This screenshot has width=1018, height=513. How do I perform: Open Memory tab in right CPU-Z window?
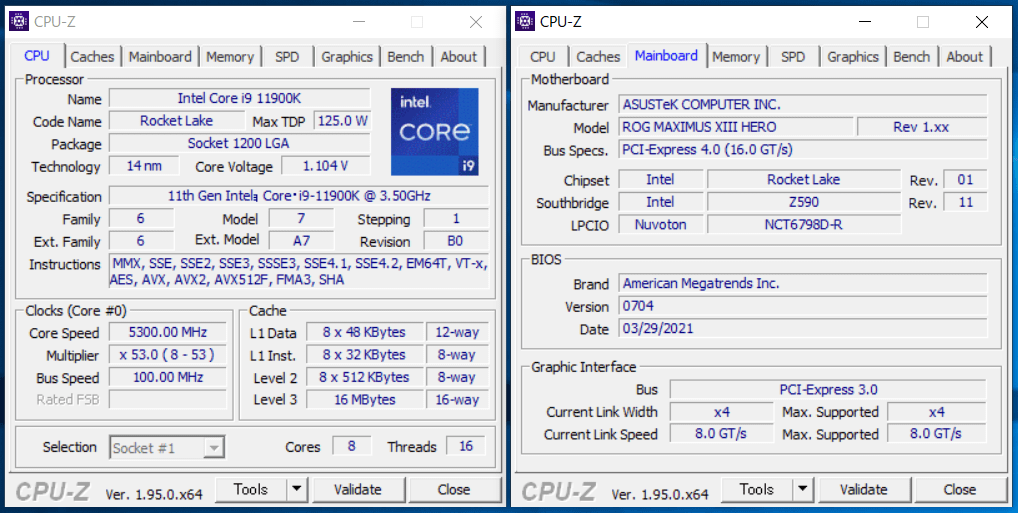click(736, 56)
